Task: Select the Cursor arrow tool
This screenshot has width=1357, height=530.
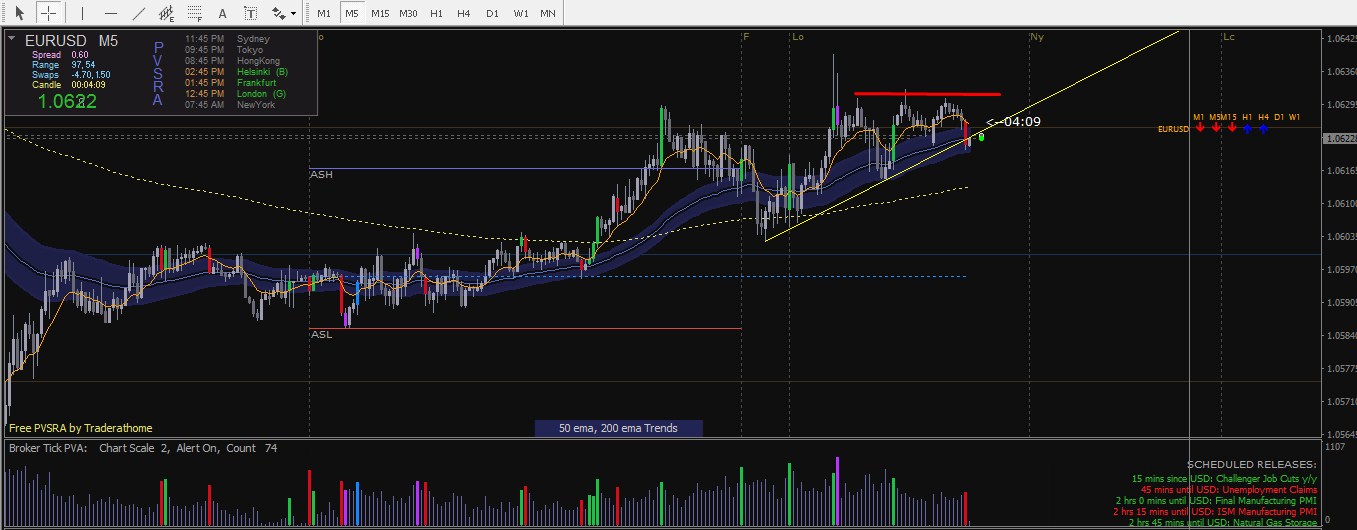Action: [x=19, y=14]
